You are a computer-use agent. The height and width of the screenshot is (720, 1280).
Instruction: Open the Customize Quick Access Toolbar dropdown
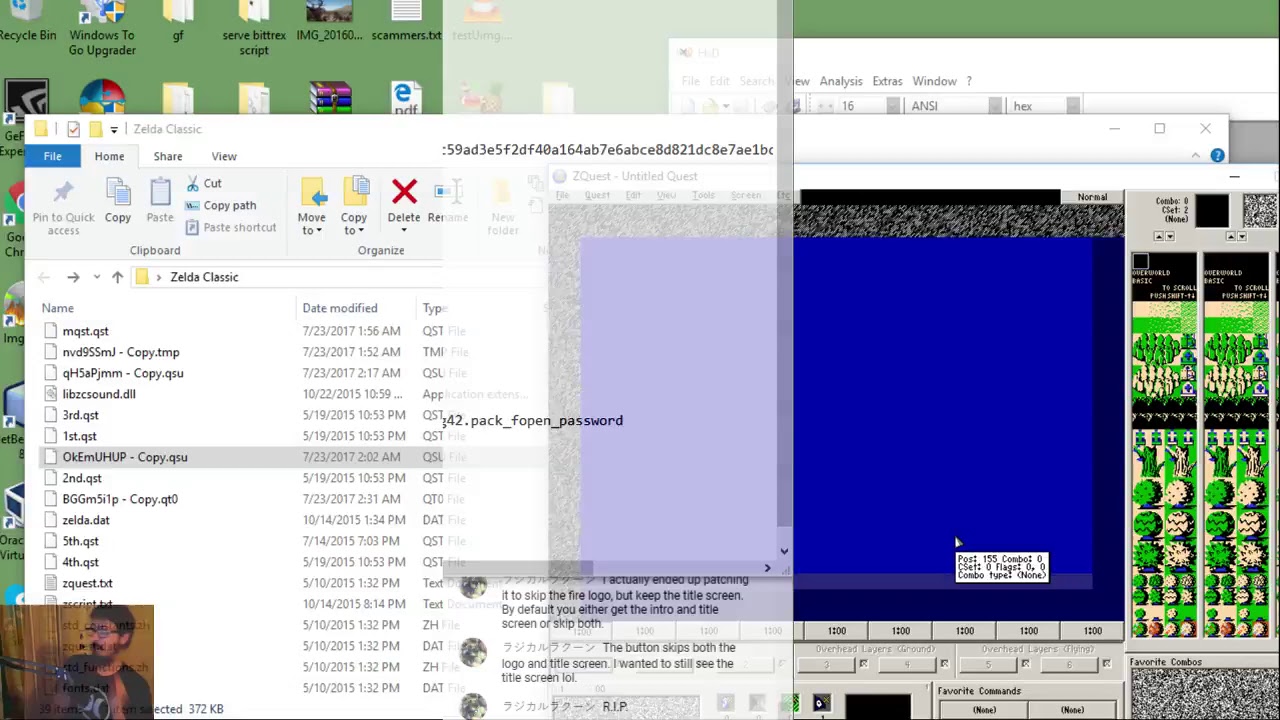tap(114, 129)
